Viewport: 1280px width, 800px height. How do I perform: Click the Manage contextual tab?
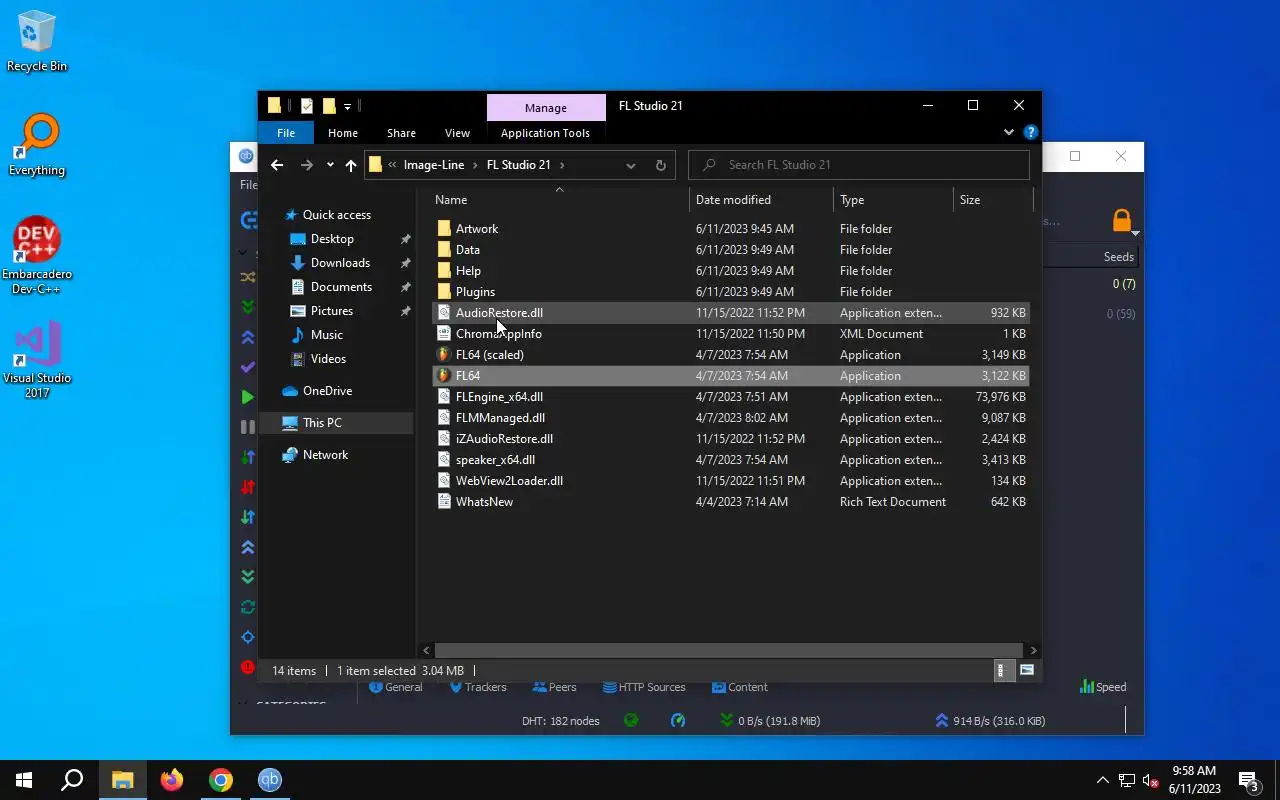546,108
